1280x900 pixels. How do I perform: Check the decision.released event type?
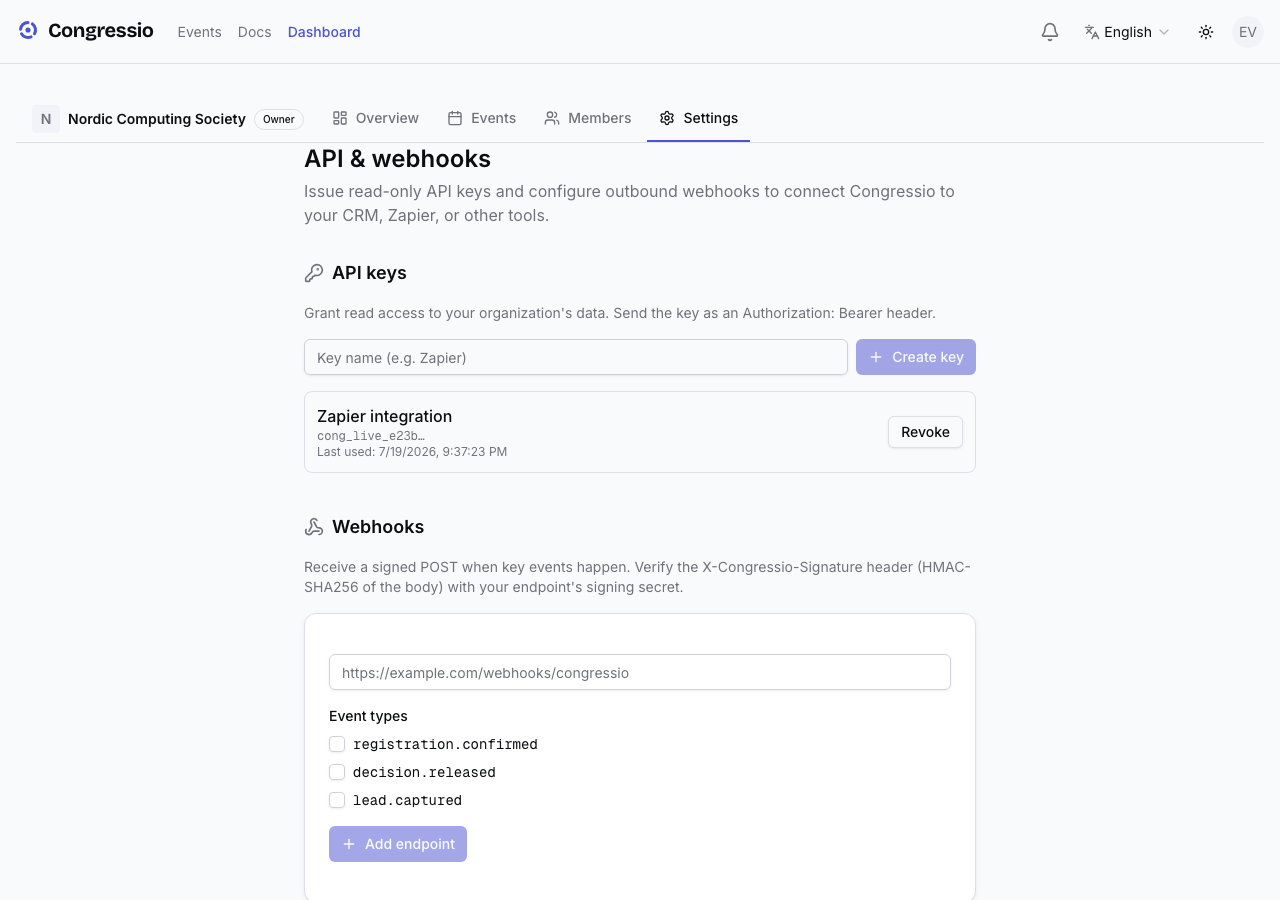337,772
